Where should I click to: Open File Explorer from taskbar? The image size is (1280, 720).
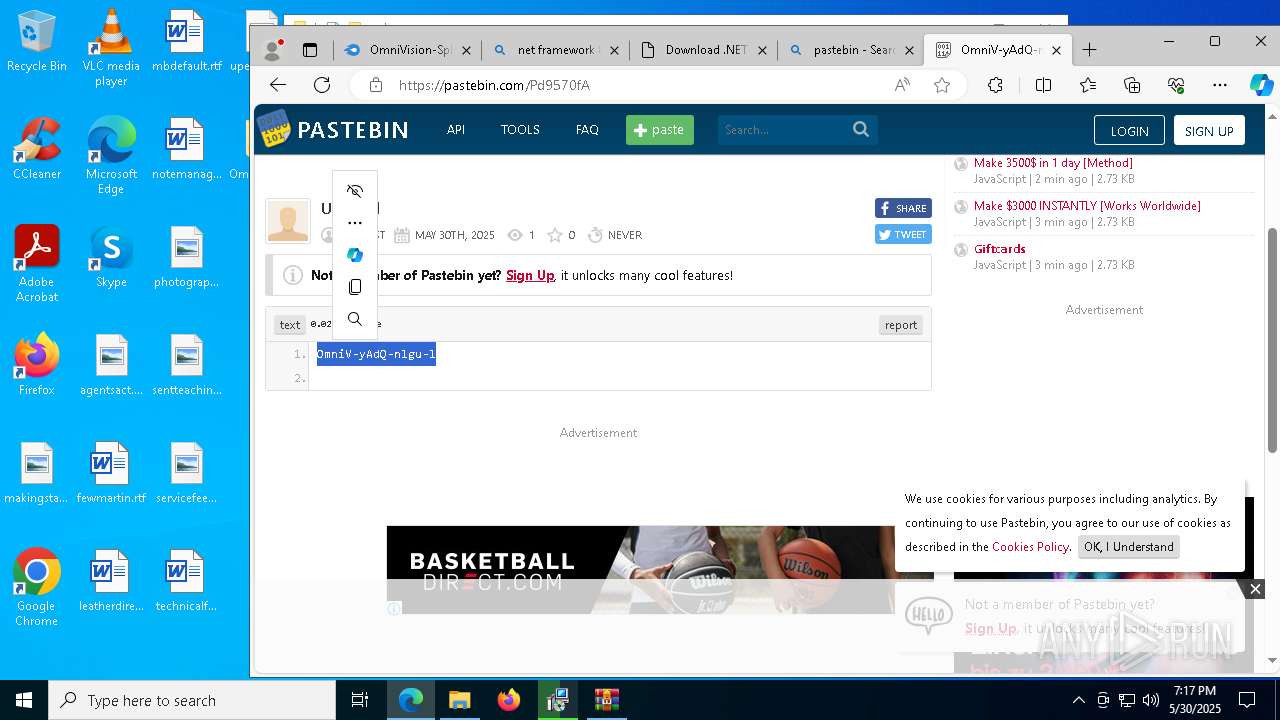459,700
